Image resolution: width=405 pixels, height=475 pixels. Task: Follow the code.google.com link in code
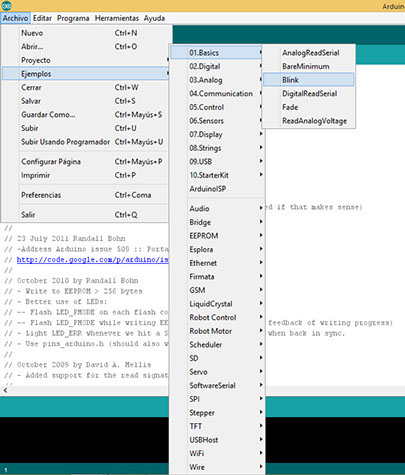tap(93, 260)
